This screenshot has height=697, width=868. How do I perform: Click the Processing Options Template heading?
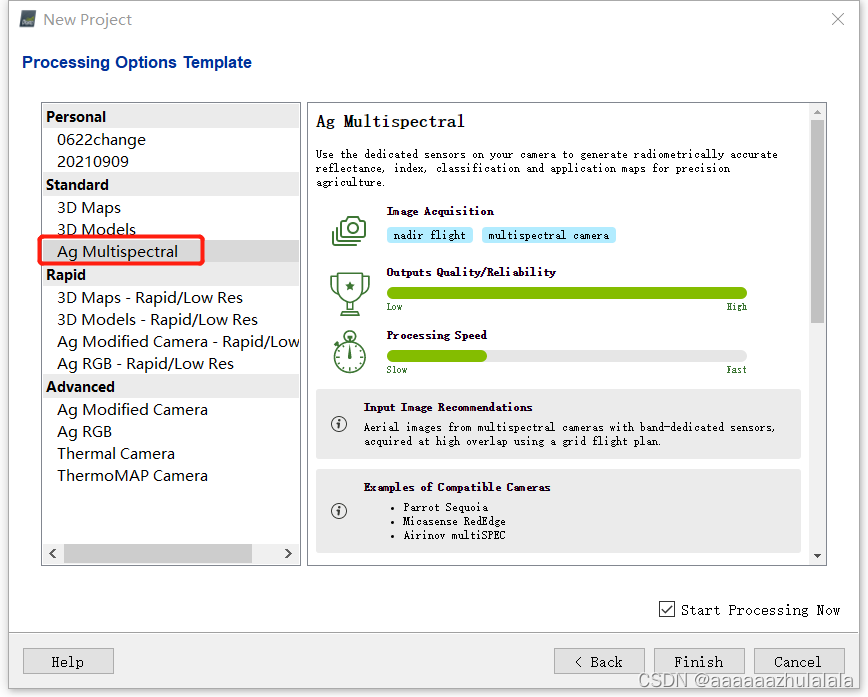pyautogui.click(x=137, y=62)
